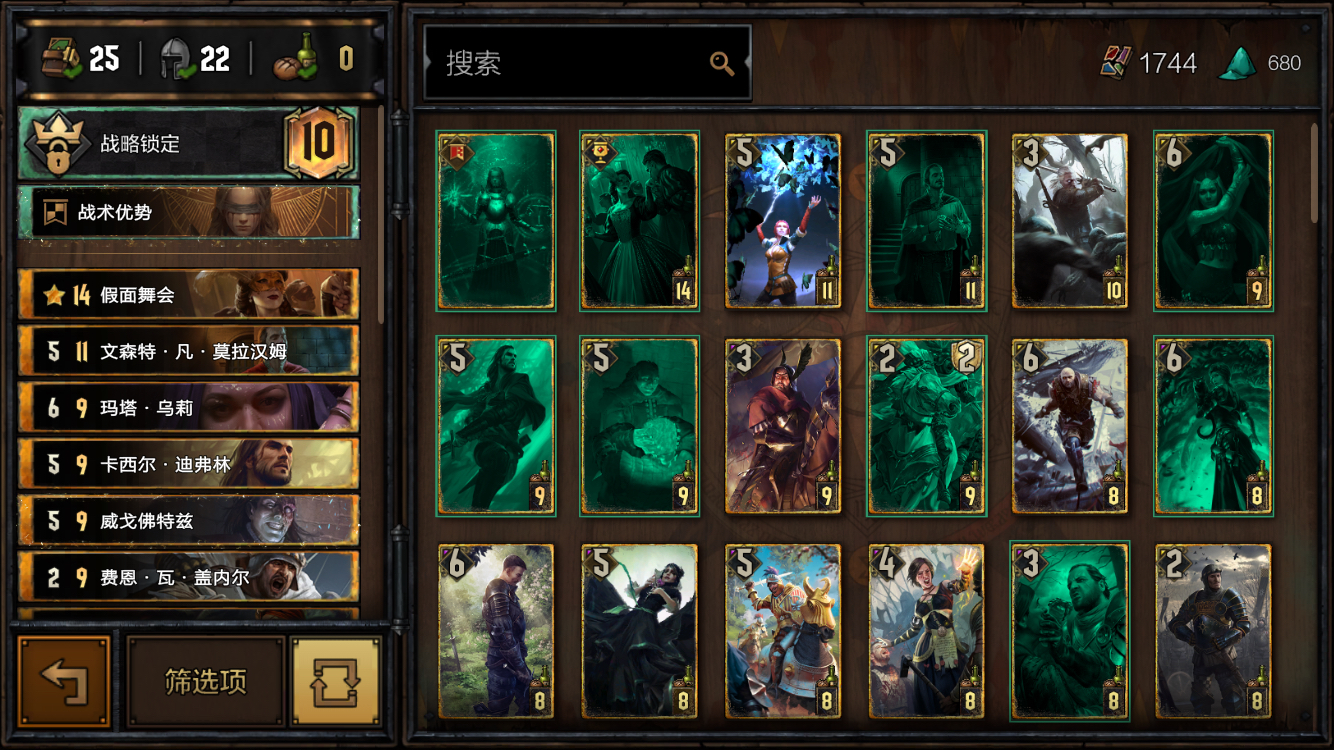Pick the butterfly sorceress card costing 11

click(x=783, y=221)
